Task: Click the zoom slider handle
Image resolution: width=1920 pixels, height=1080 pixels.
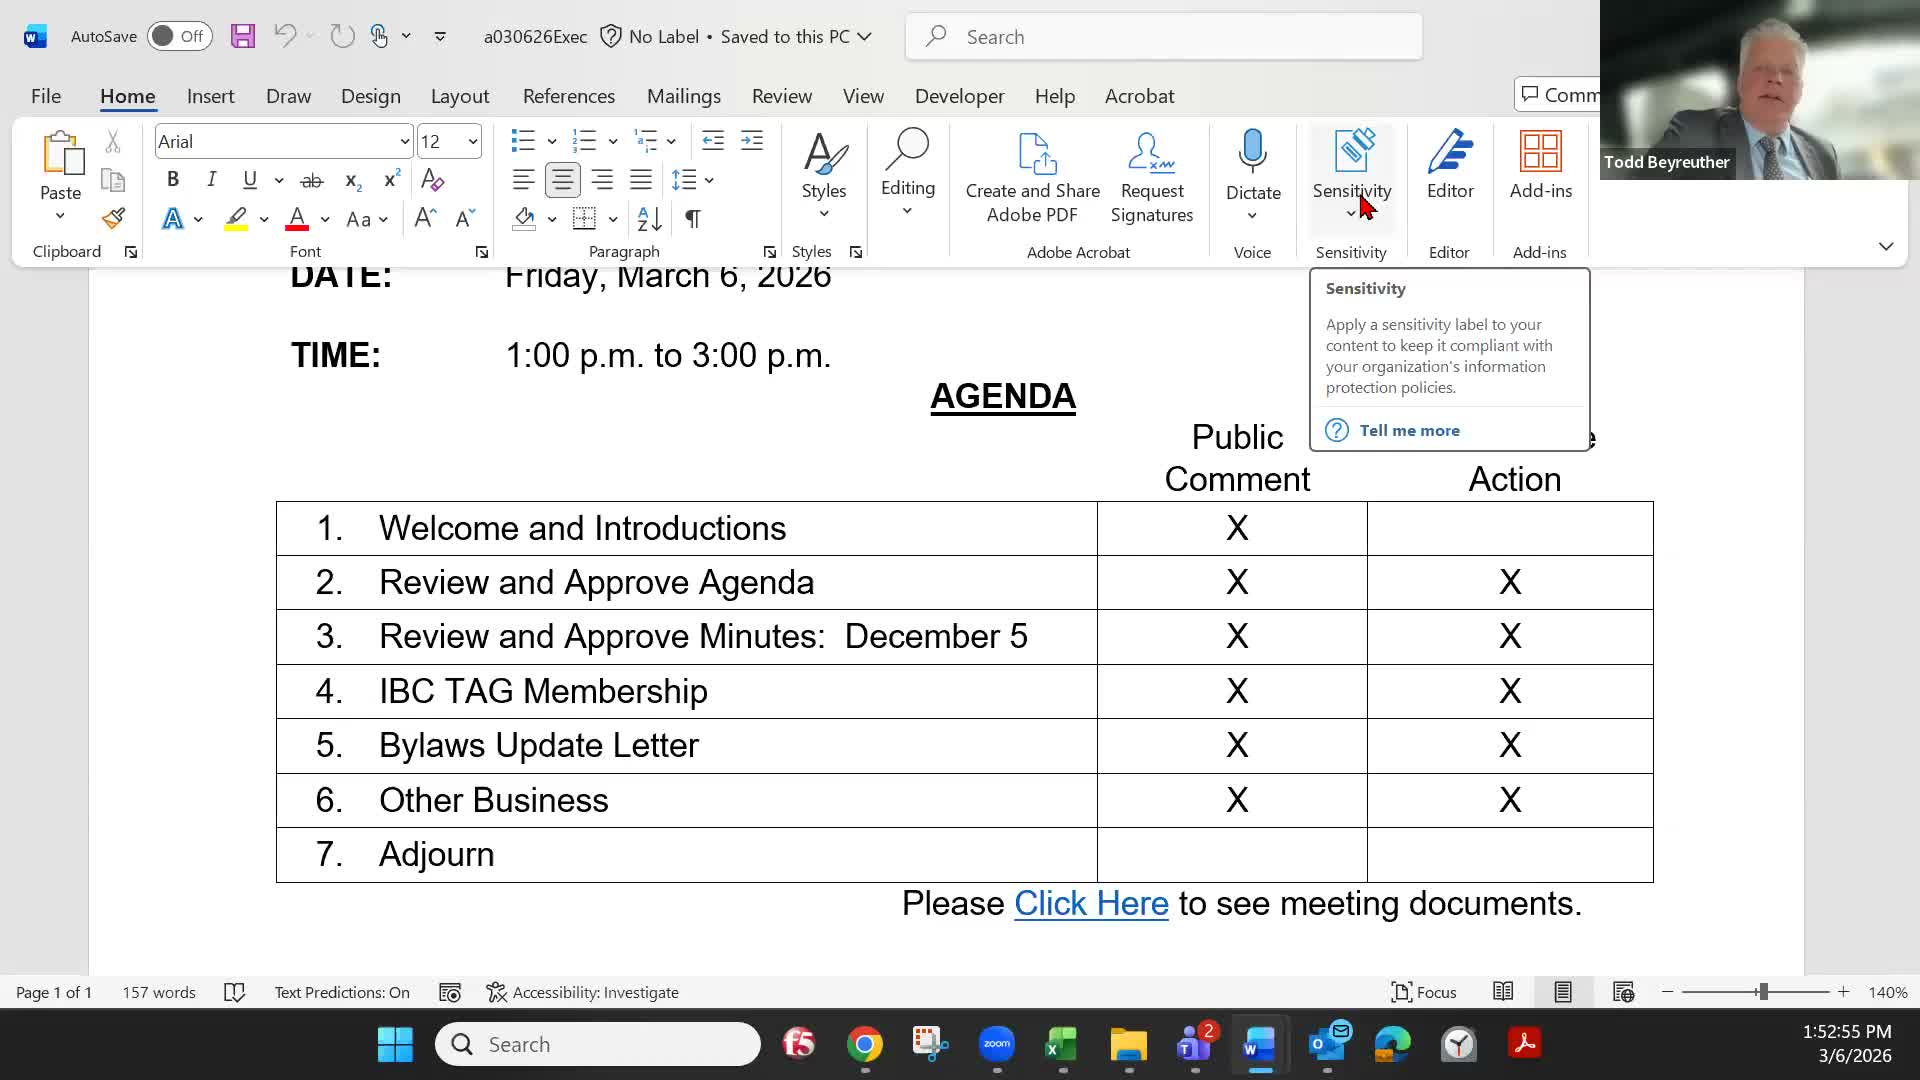Action: click(x=1763, y=992)
